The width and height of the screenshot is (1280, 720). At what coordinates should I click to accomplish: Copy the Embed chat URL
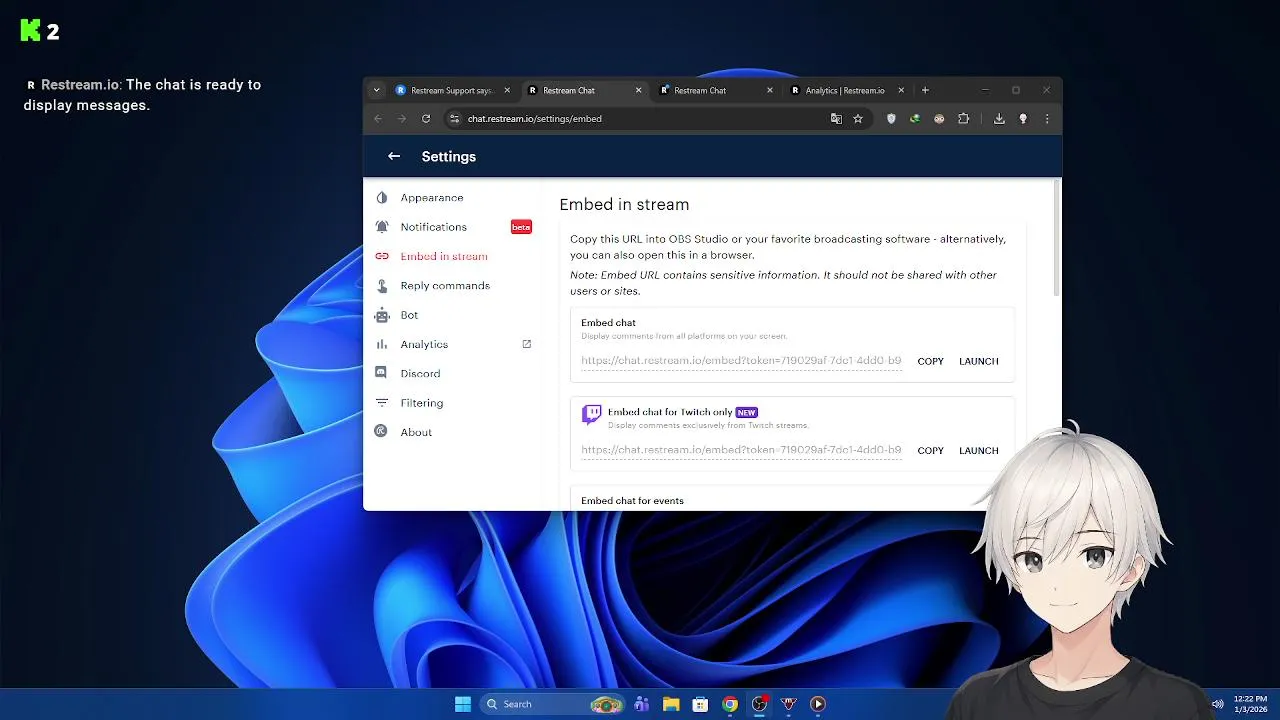(930, 361)
